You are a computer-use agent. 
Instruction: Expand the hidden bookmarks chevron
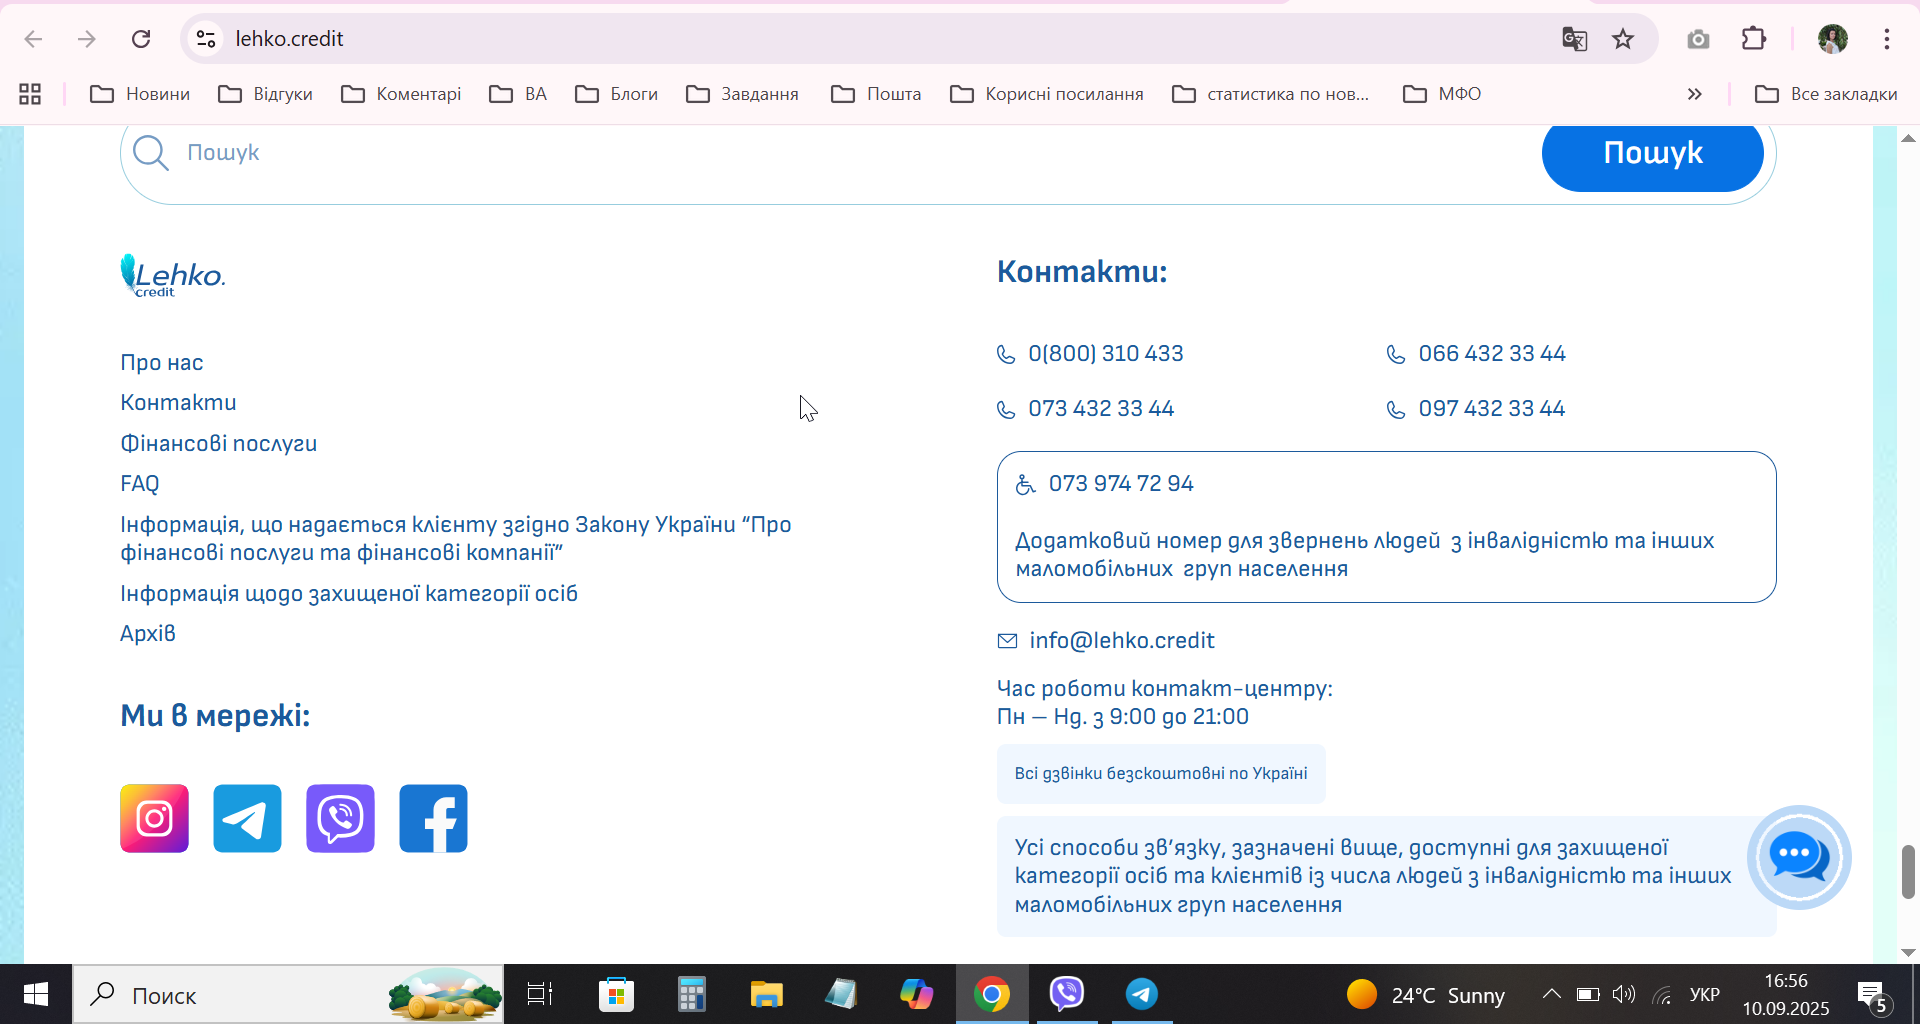pos(1695,94)
